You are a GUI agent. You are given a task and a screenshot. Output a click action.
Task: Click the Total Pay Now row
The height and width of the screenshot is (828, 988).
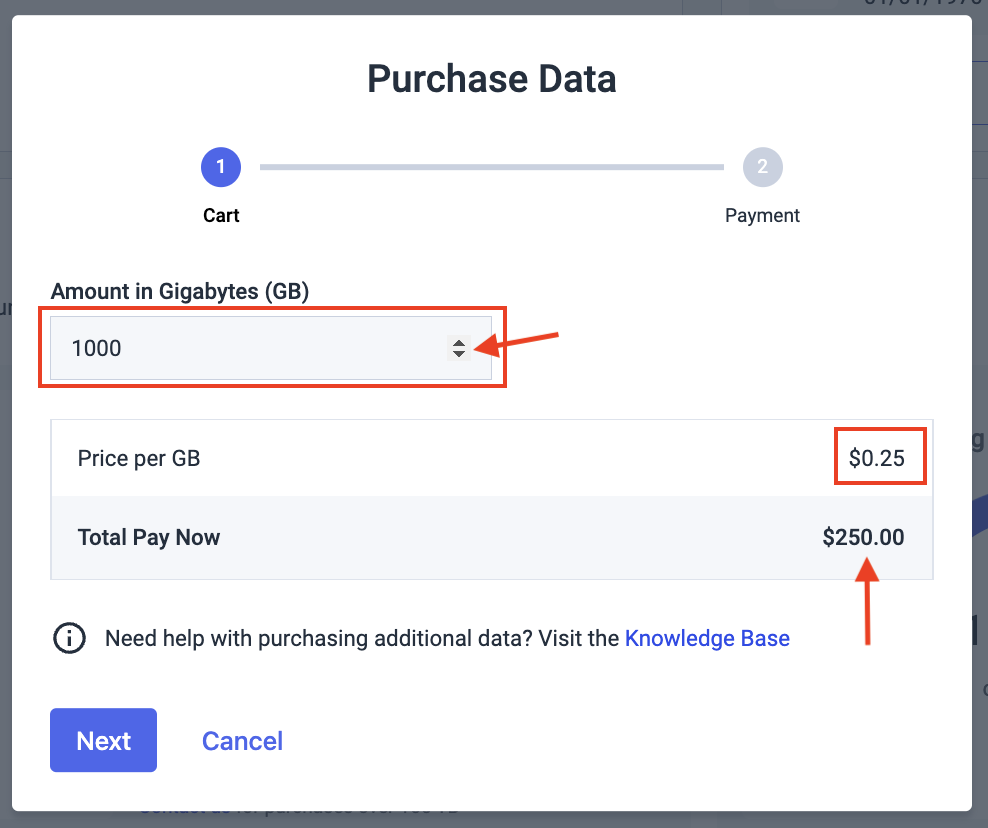click(x=491, y=537)
